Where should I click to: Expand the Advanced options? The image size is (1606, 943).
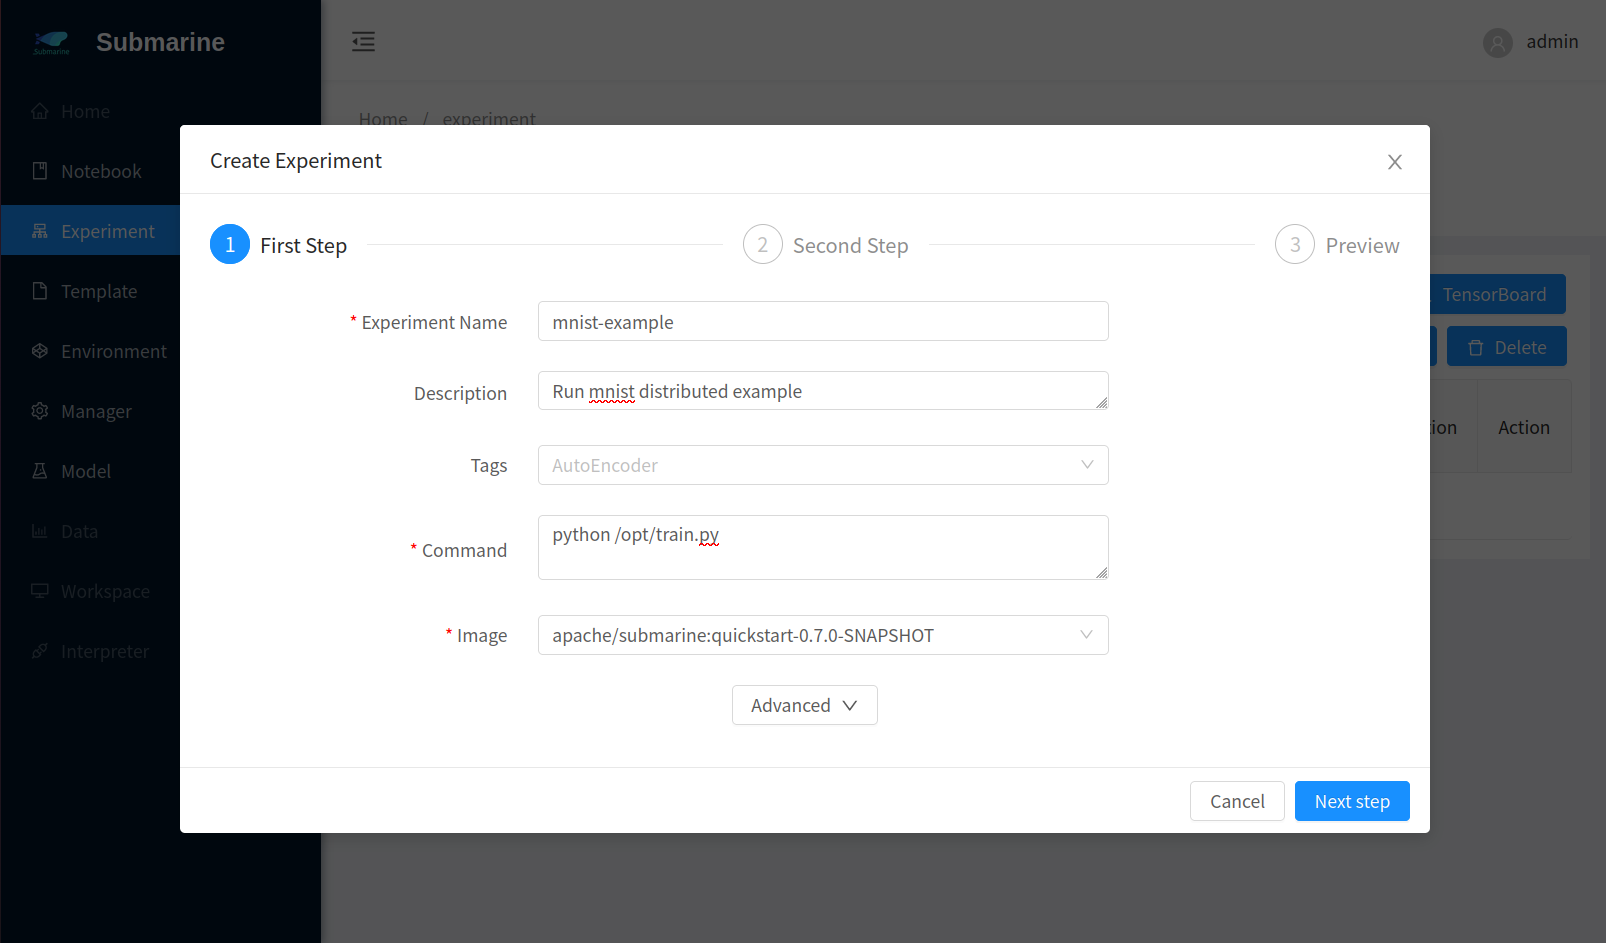(x=804, y=705)
